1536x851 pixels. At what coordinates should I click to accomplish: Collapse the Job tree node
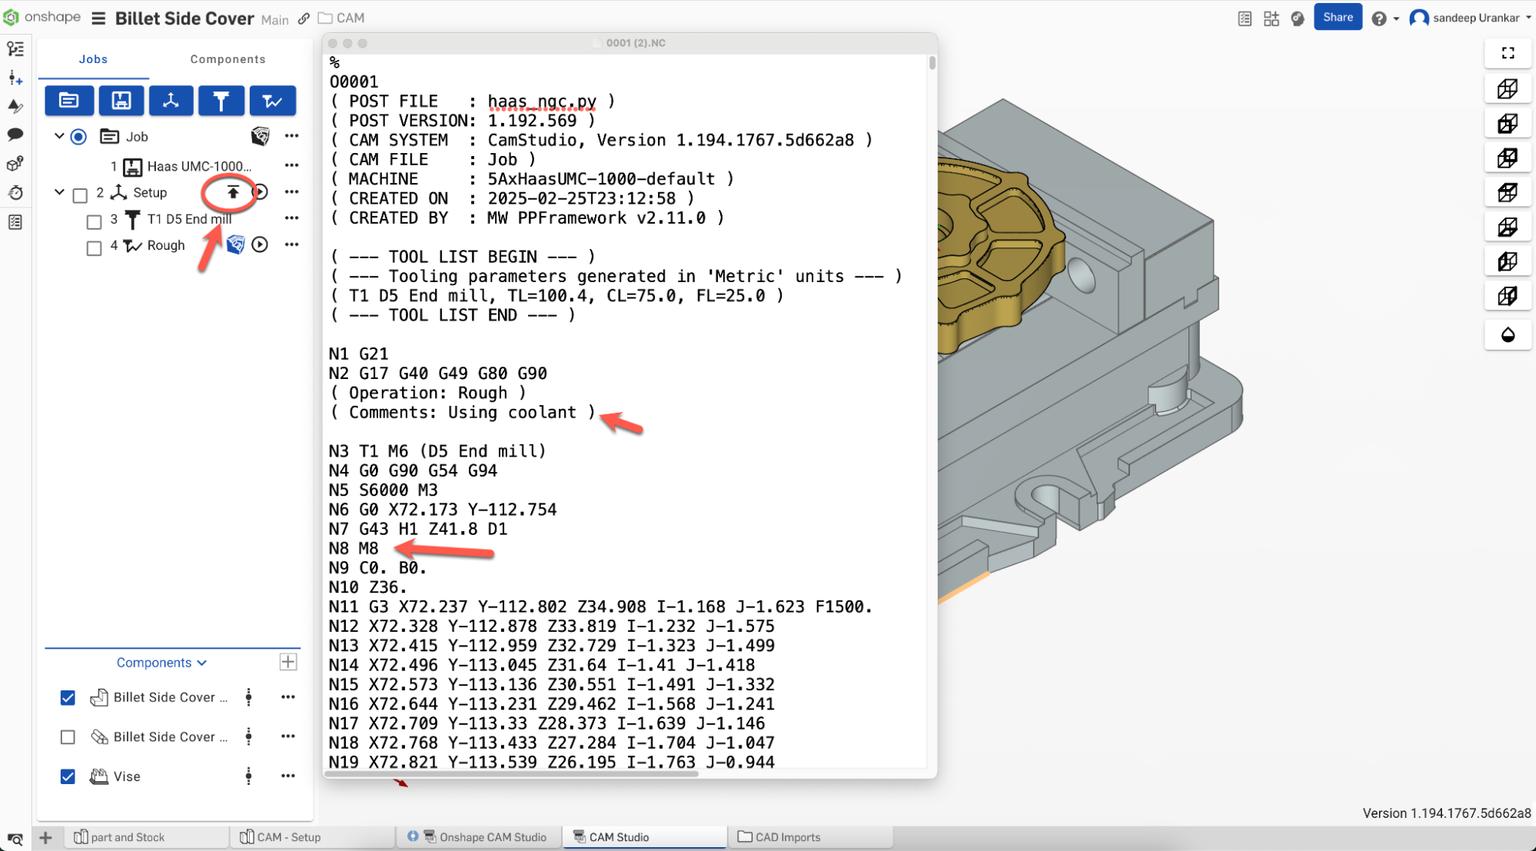(x=59, y=136)
